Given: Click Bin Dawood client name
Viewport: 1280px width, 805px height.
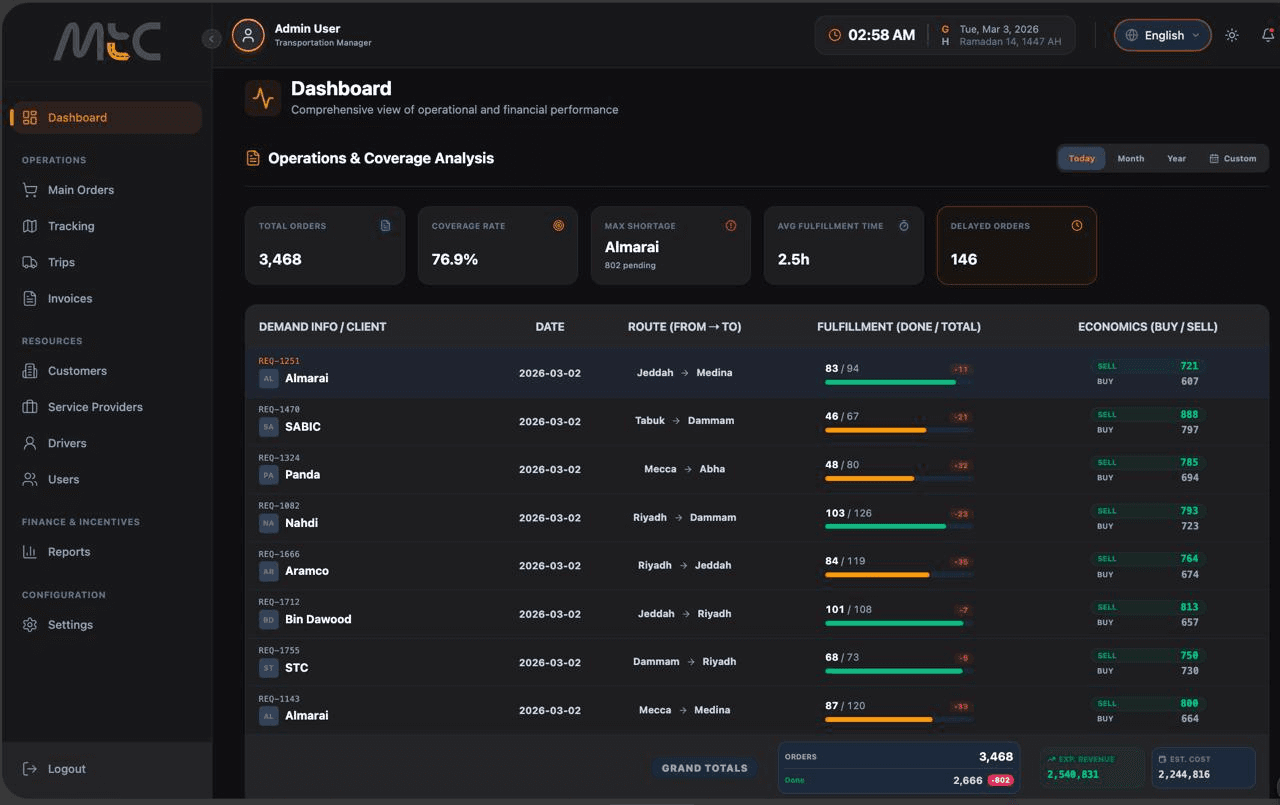Looking at the screenshot, I should pos(318,619).
